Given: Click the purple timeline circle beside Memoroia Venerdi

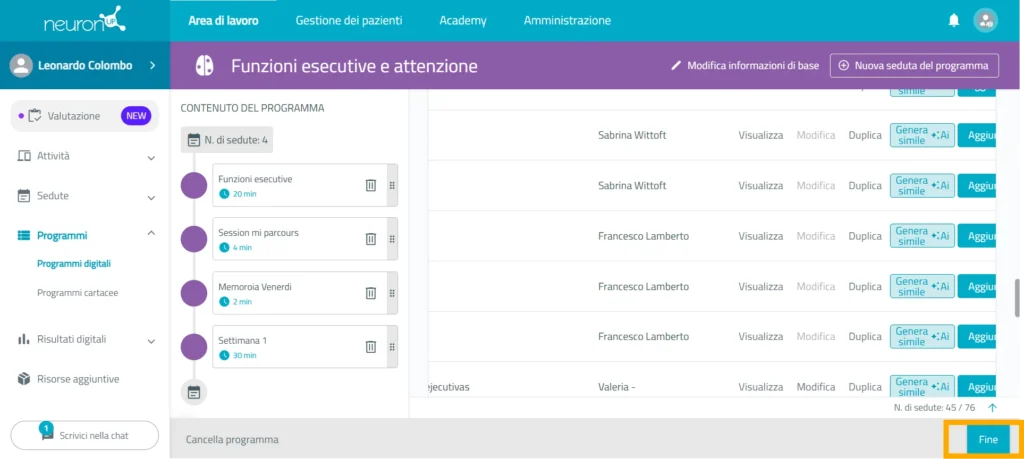Looking at the screenshot, I should click(x=194, y=293).
